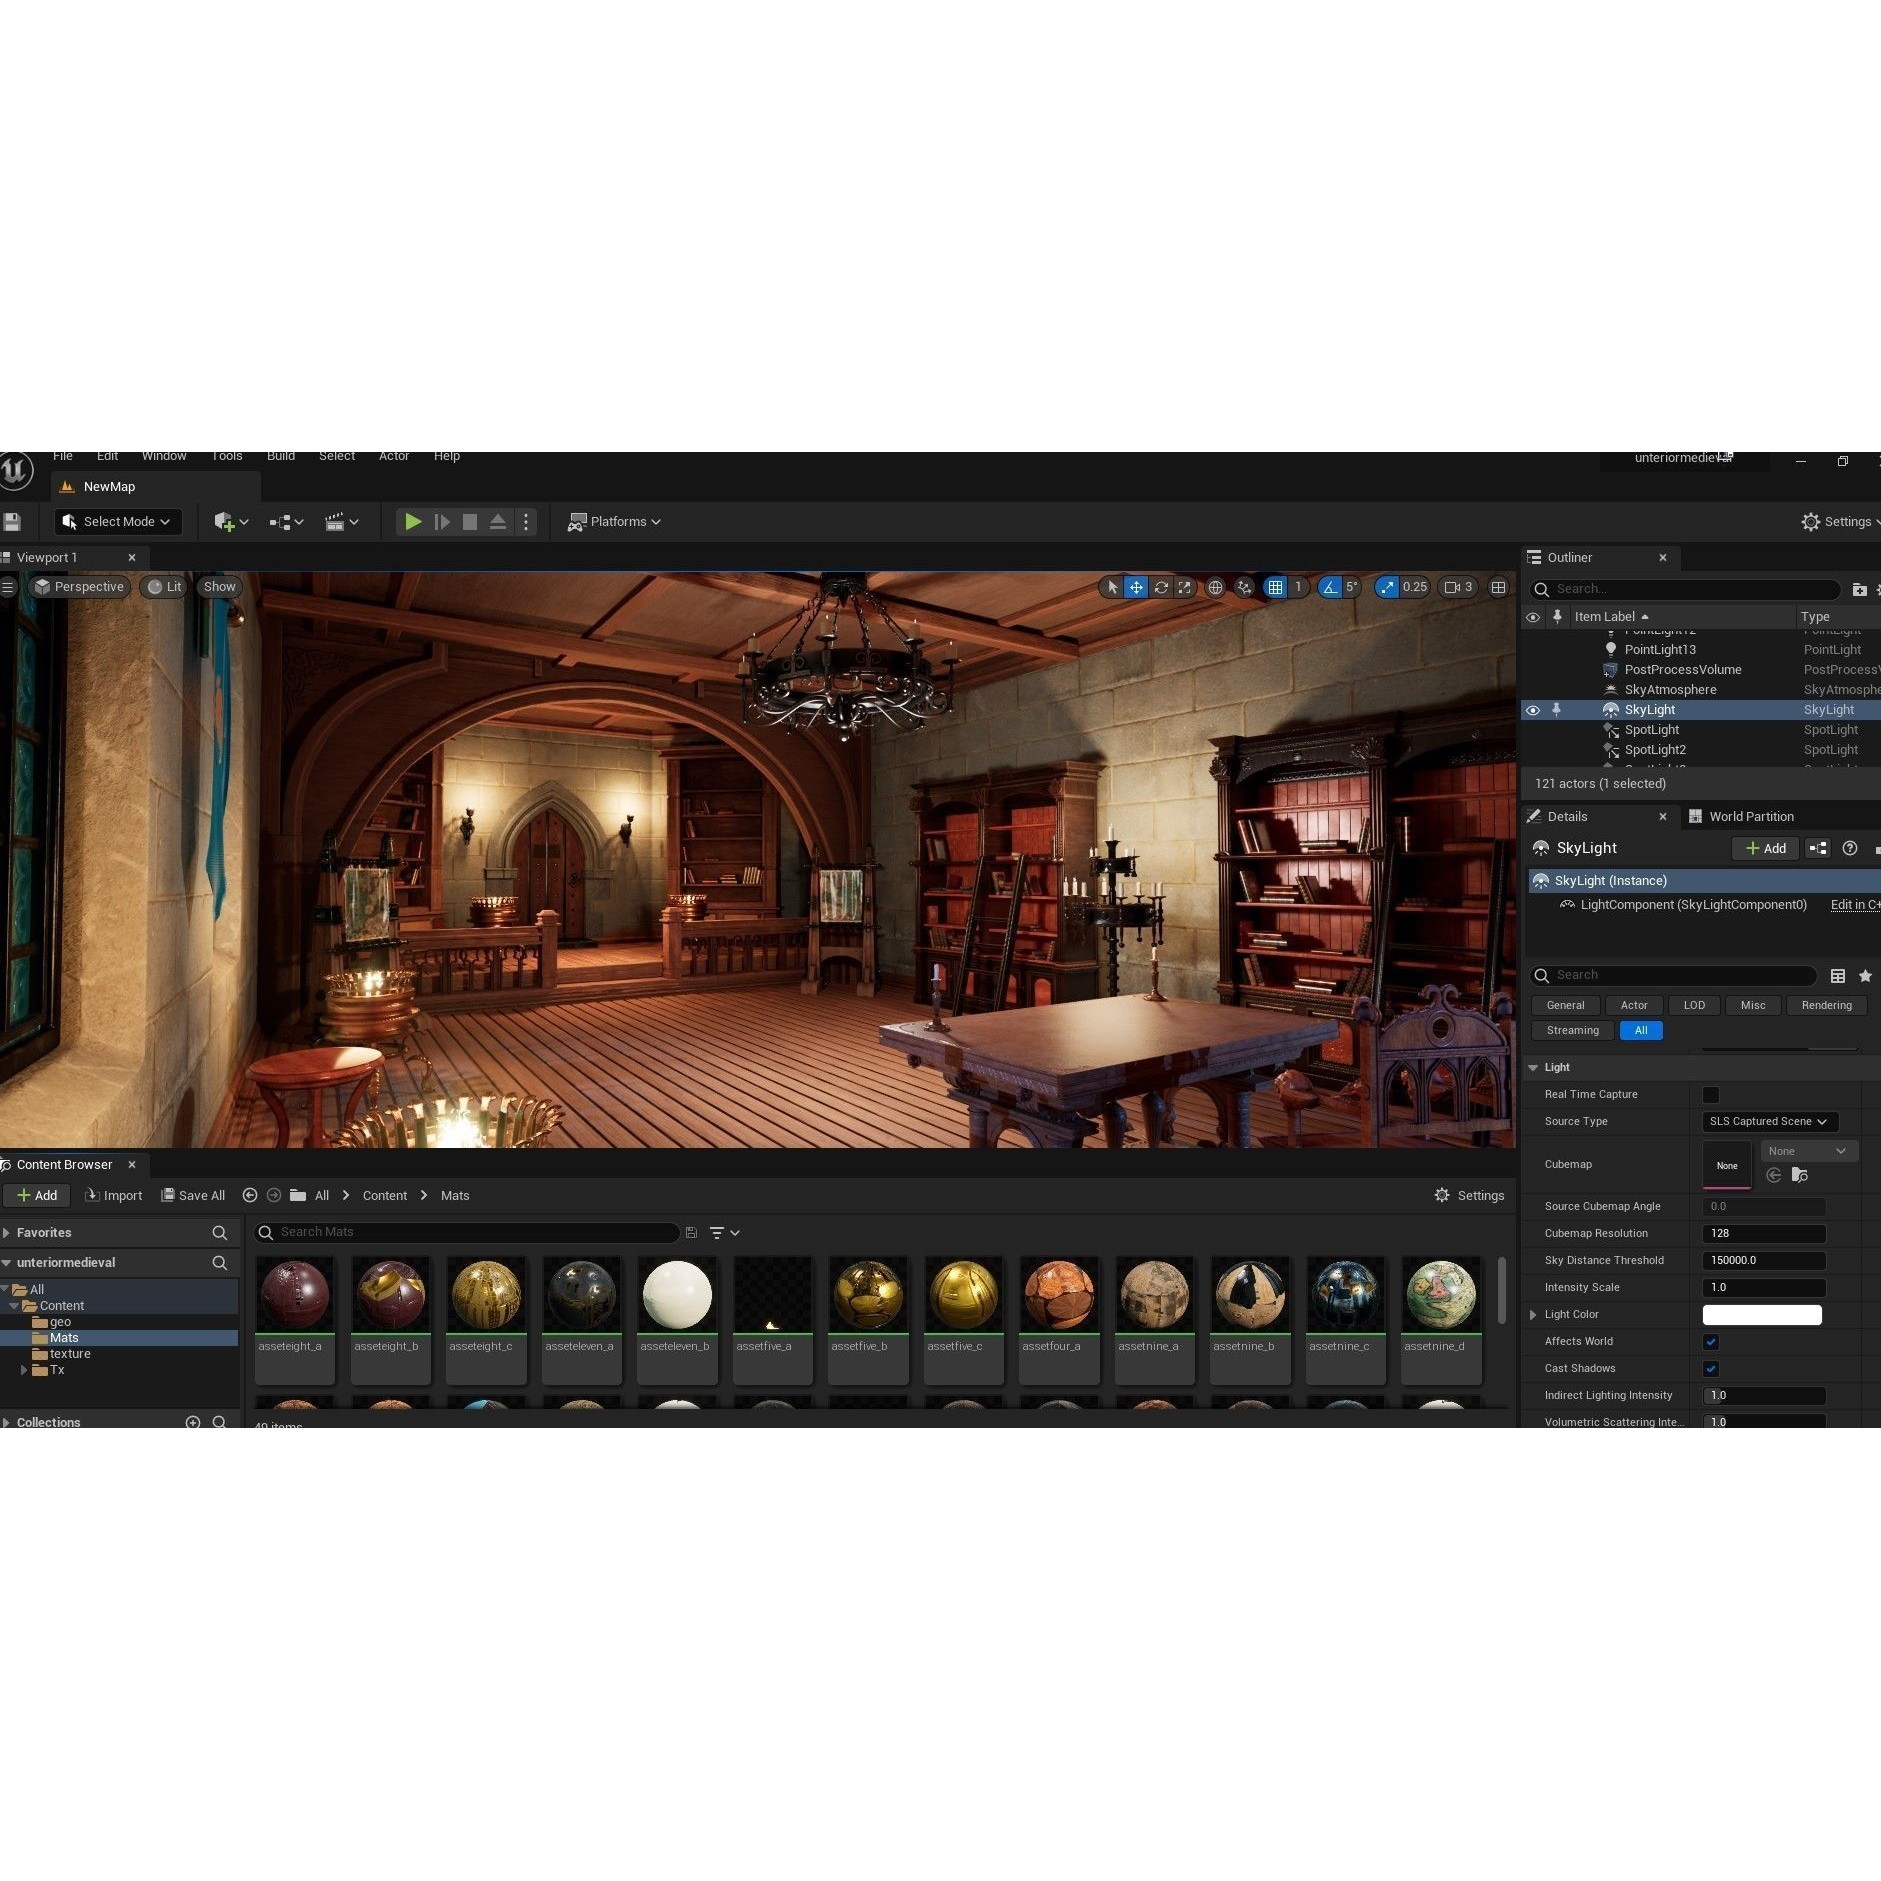Switch to the World Partition tab

[1751, 816]
